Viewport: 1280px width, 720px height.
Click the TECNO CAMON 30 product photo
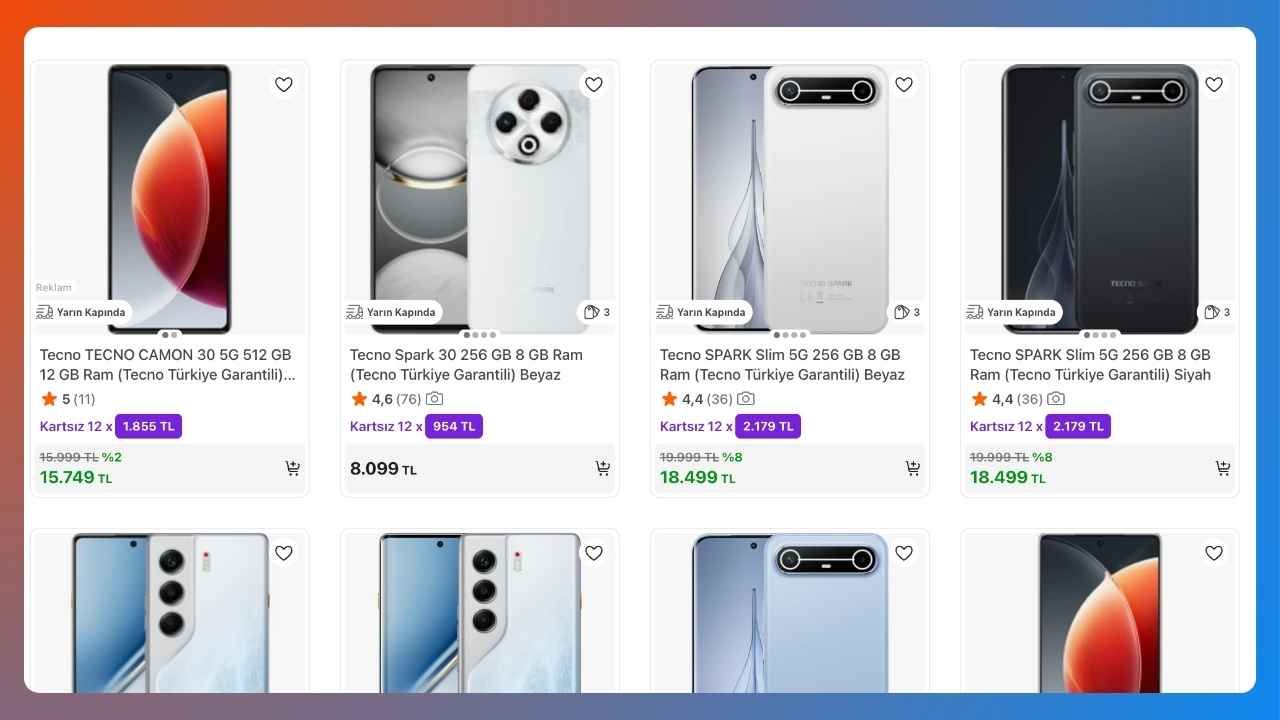[x=168, y=197]
